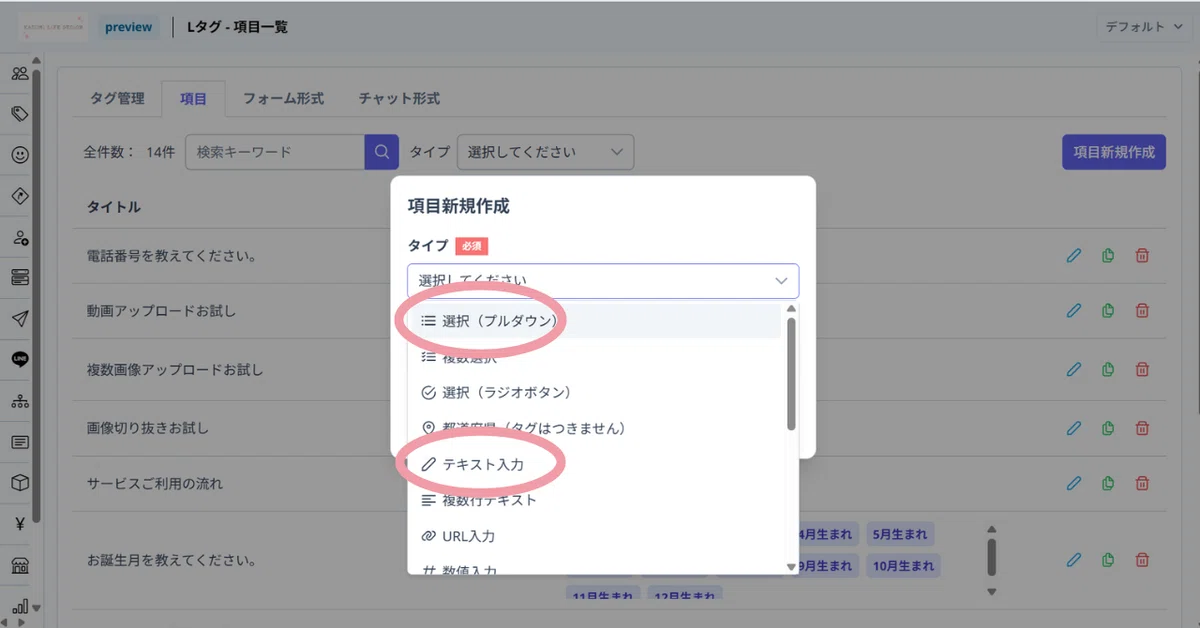Open the user settings sidebar icon

point(20,237)
